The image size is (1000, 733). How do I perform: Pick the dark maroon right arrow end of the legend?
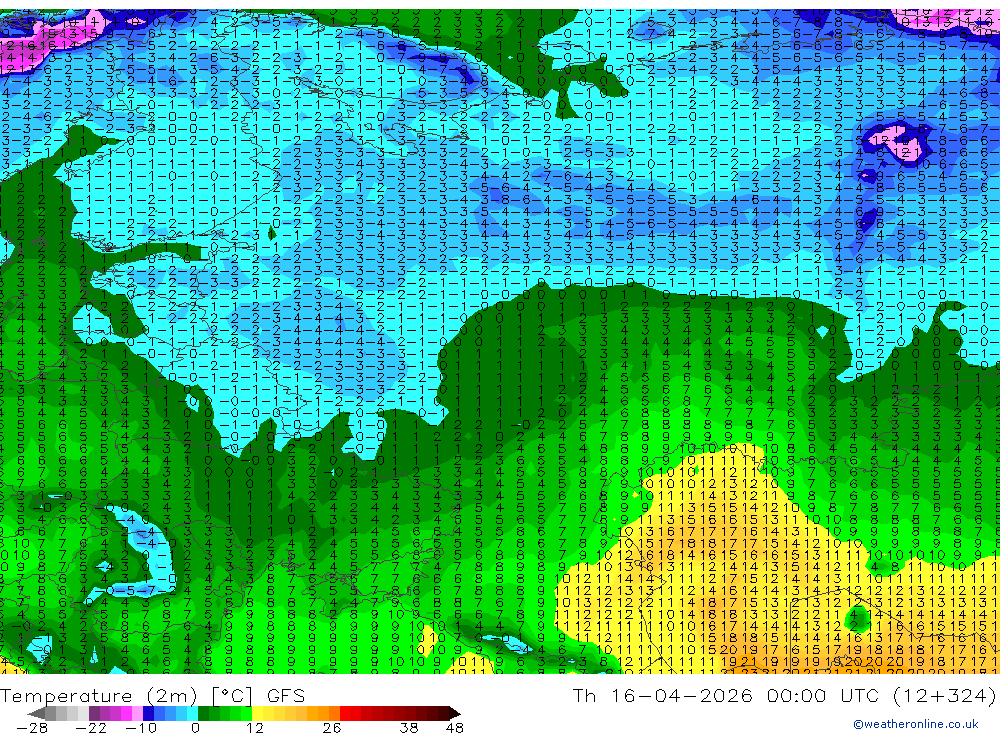point(455,714)
